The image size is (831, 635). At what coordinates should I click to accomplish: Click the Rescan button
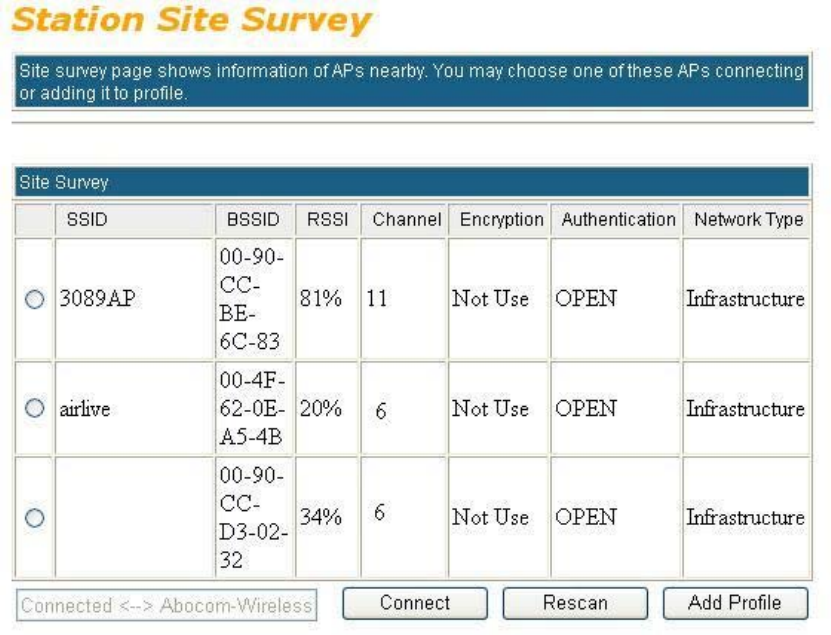575,603
